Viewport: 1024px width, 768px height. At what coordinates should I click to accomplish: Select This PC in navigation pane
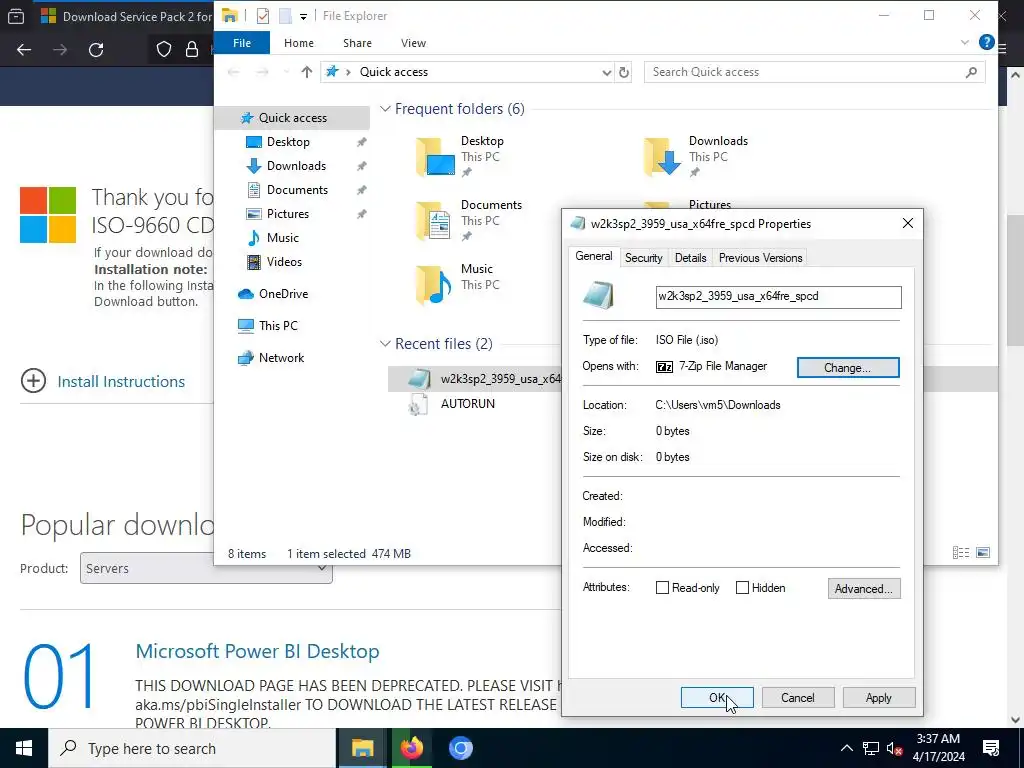278,326
